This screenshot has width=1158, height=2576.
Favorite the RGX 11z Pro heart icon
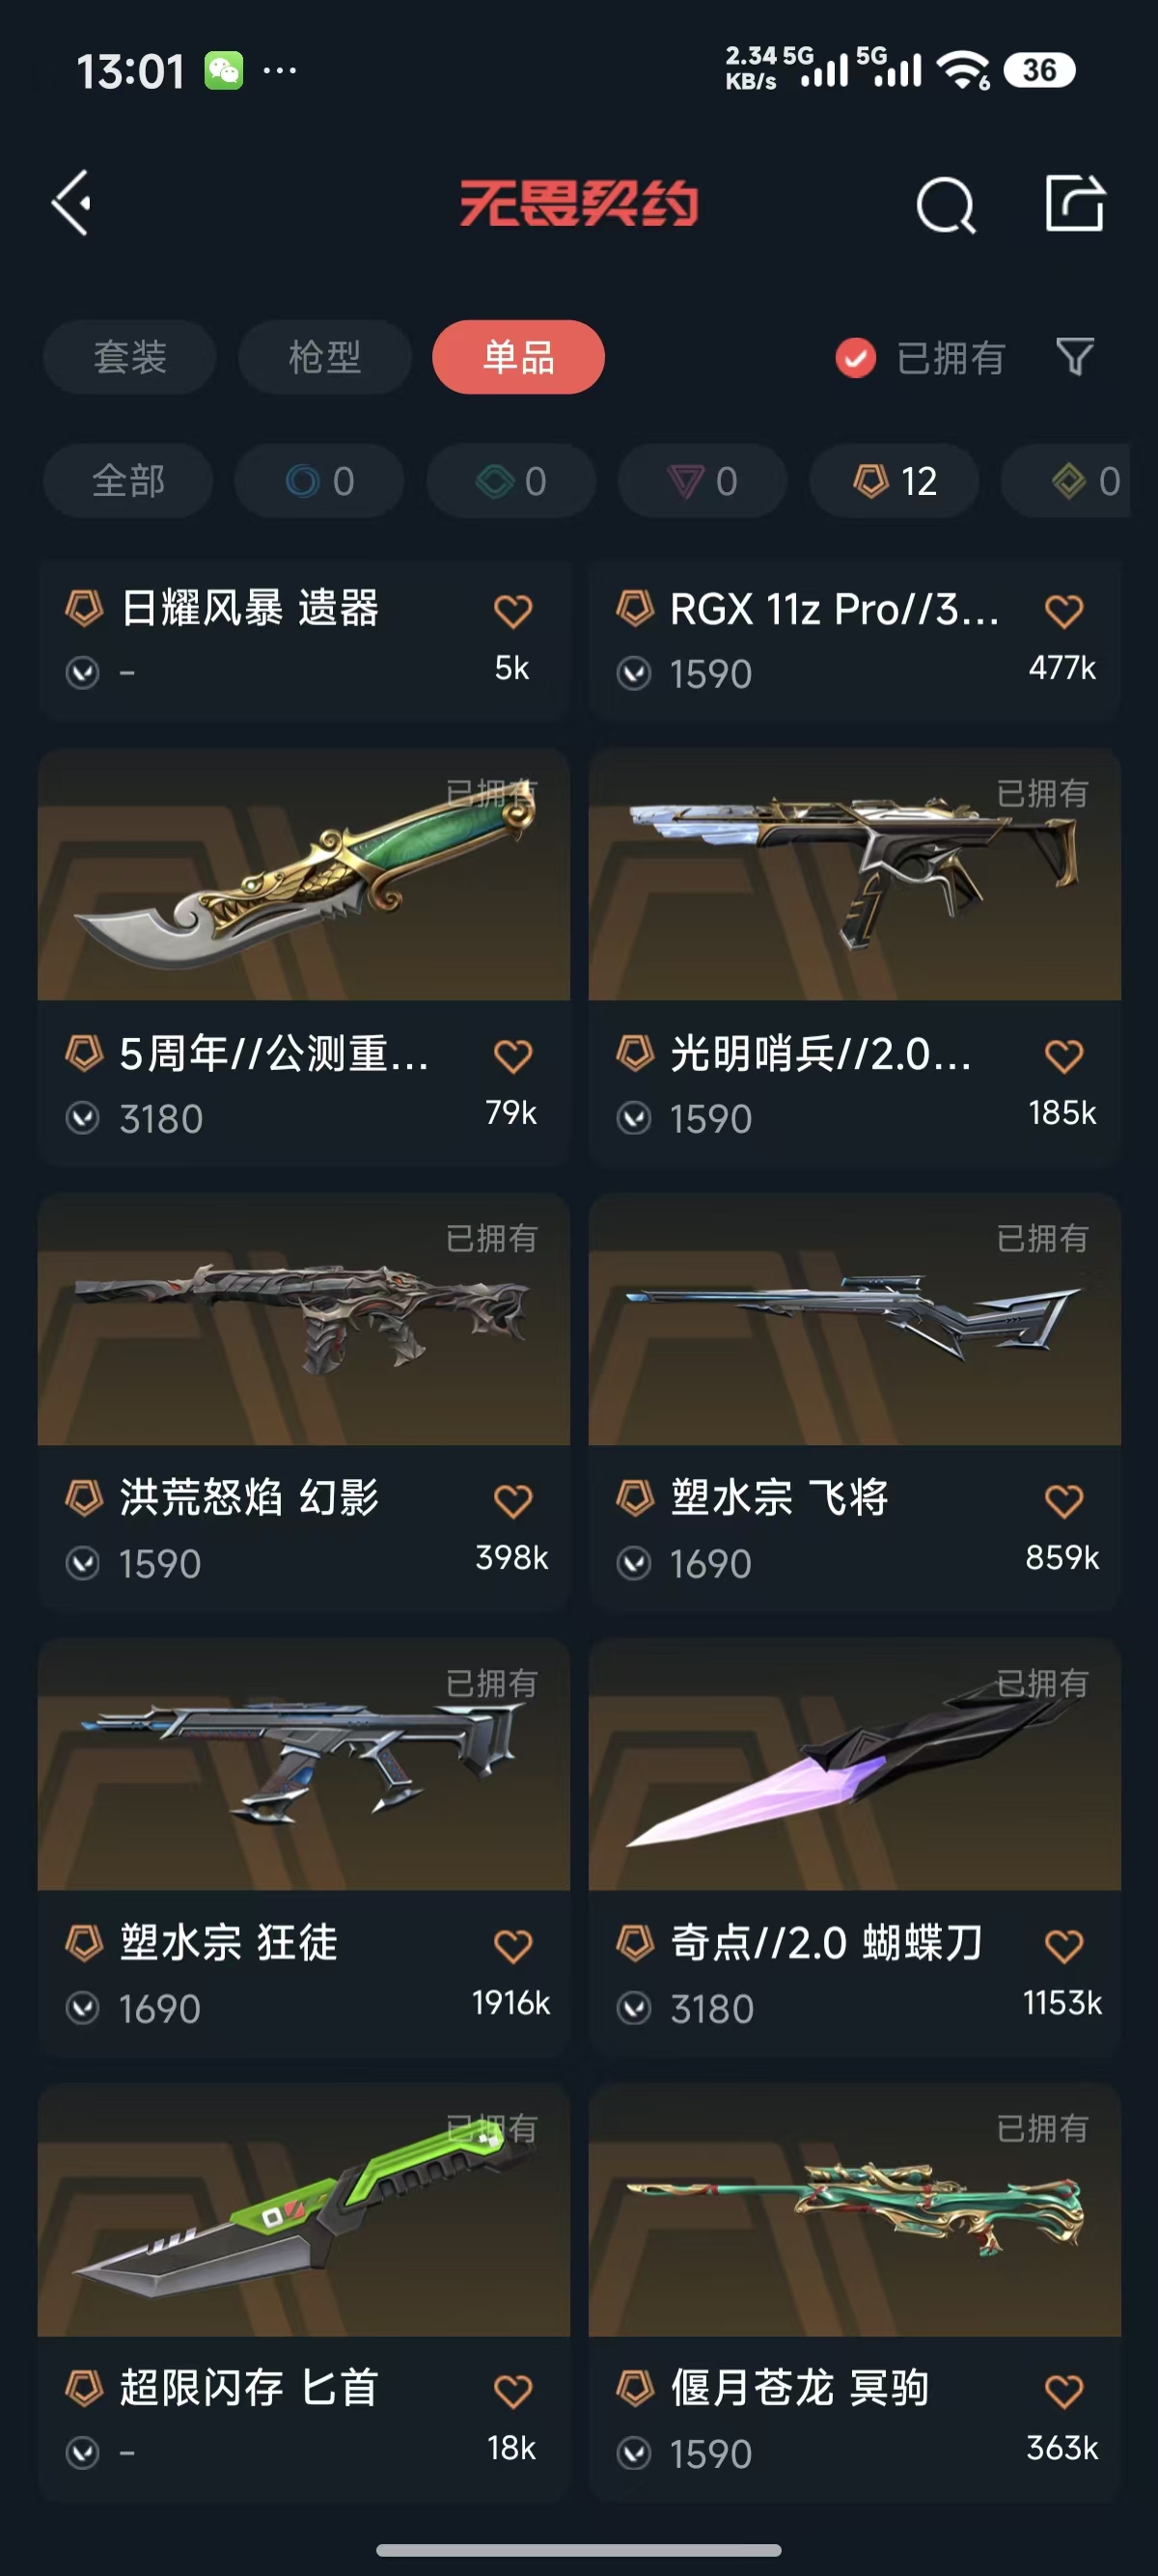[x=1064, y=610]
